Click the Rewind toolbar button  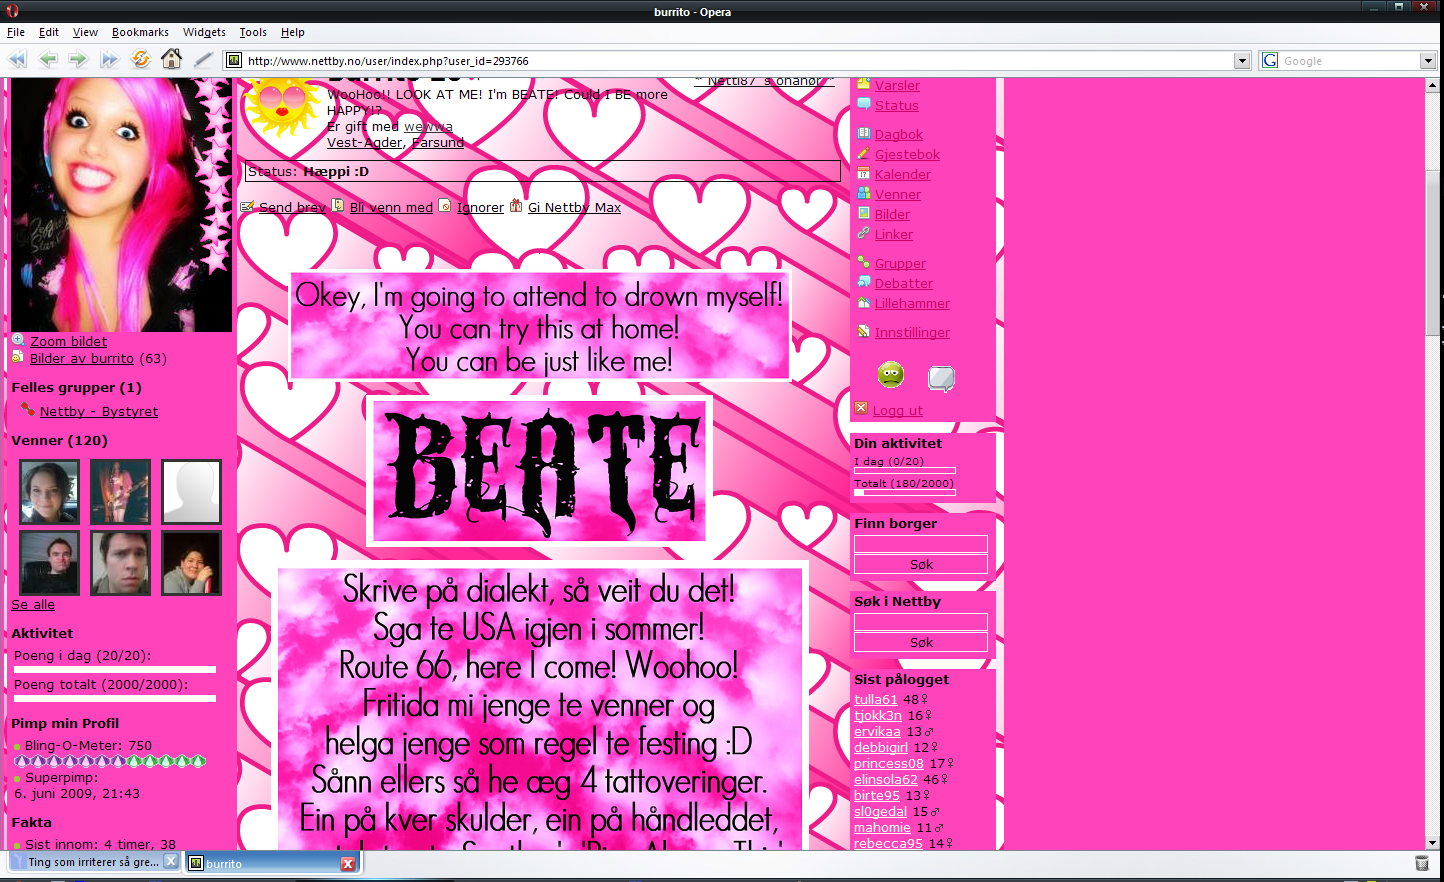[x=17, y=60]
